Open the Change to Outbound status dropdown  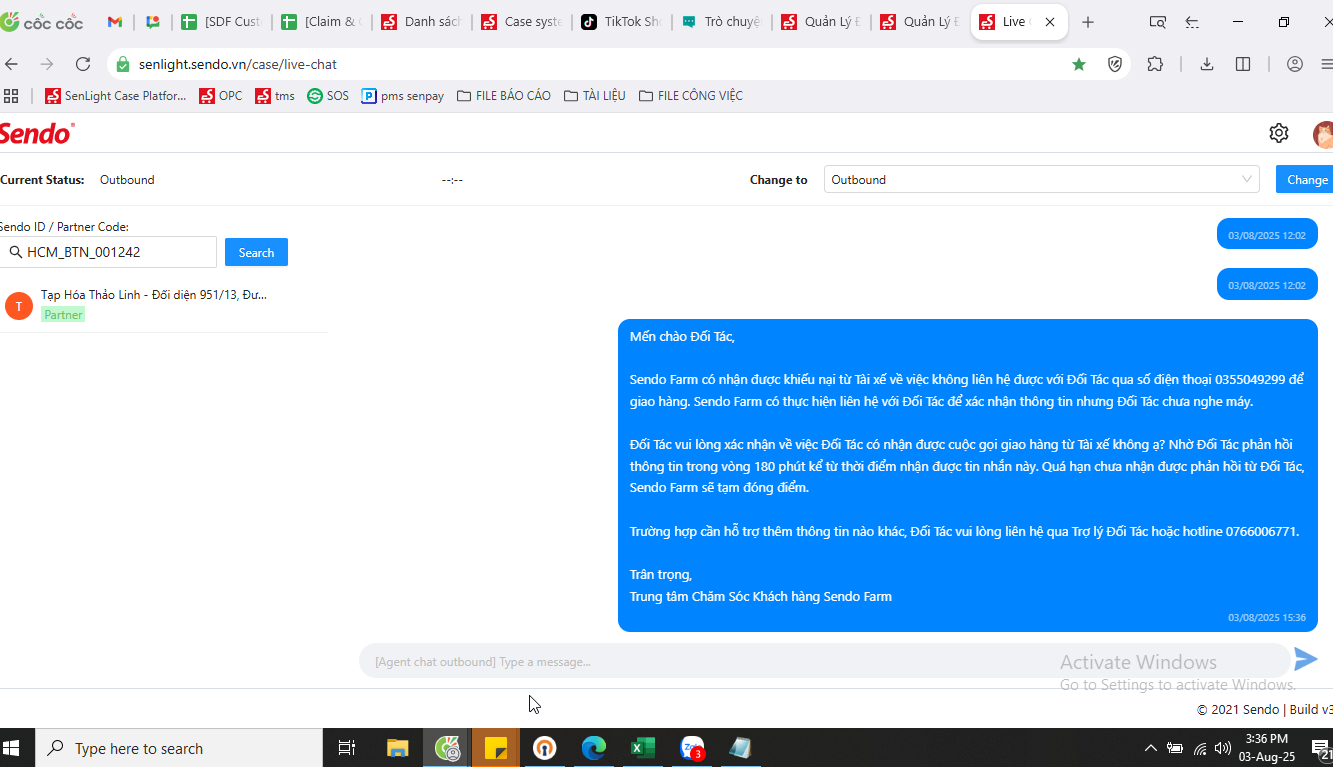click(x=1041, y=180)
